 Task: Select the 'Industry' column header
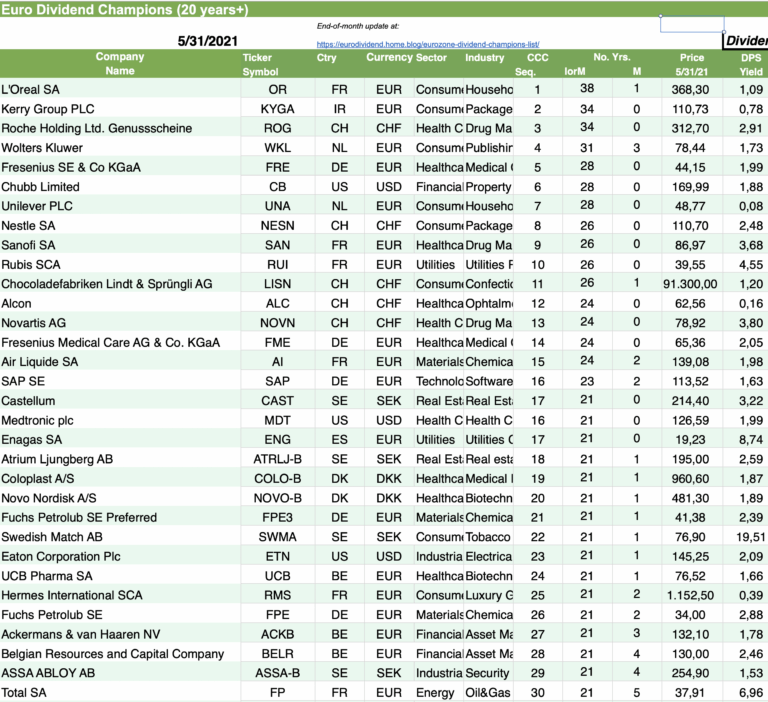(484, 58)
